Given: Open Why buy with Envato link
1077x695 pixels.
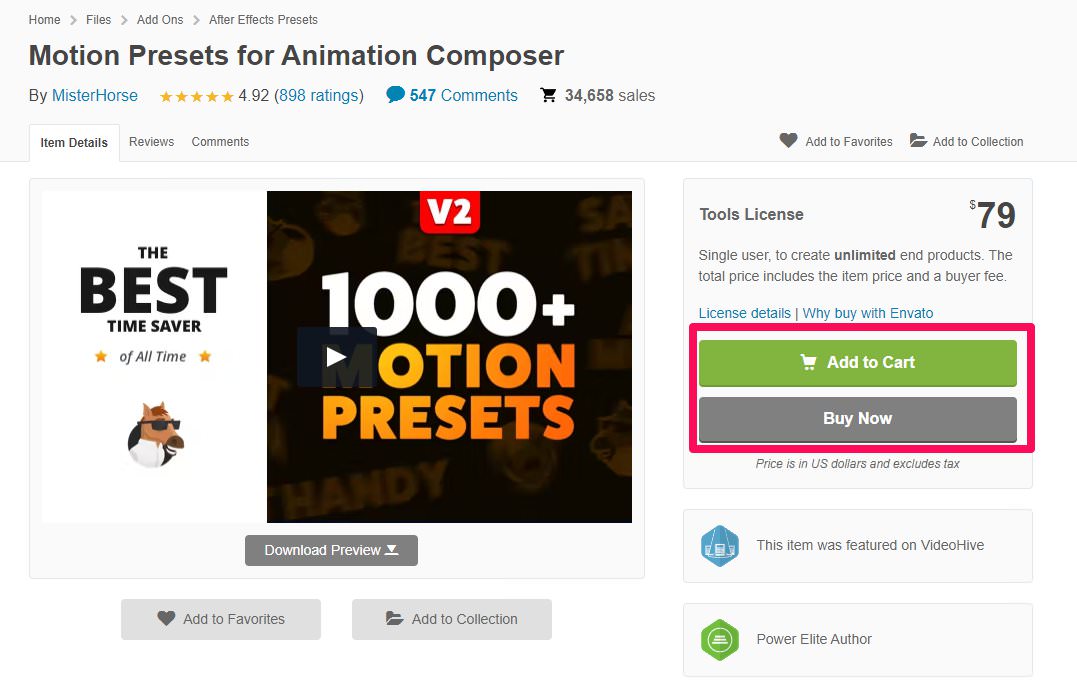Looking at the screenshot, I should tap(868, 313).
